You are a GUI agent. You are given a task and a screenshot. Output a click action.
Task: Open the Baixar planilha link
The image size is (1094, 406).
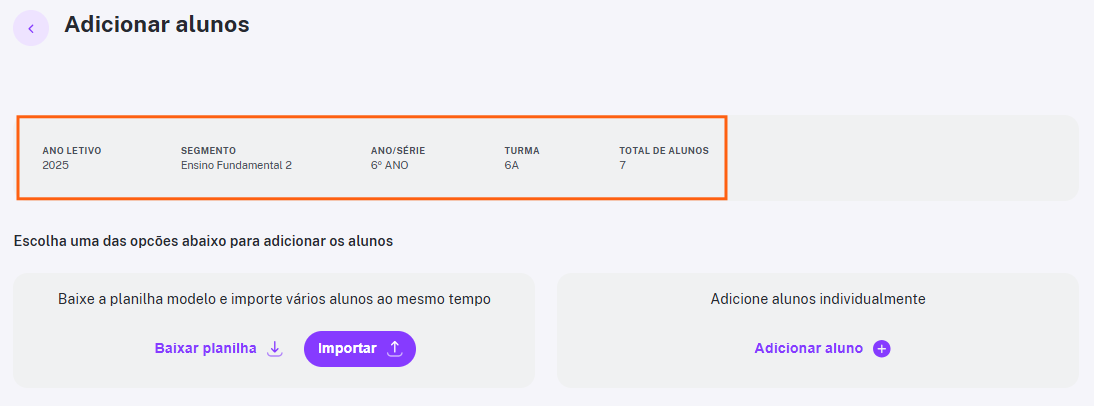point(206,349)
